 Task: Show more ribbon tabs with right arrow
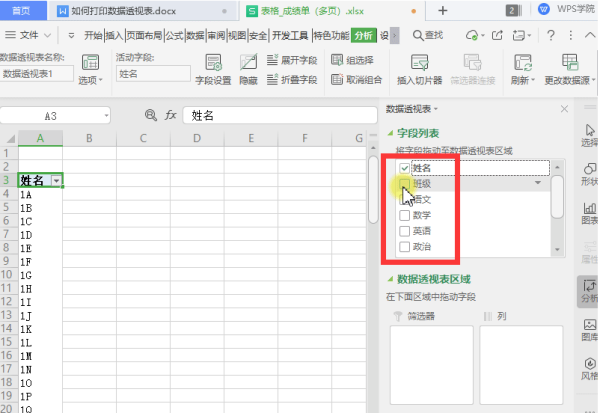coord(395,36)
